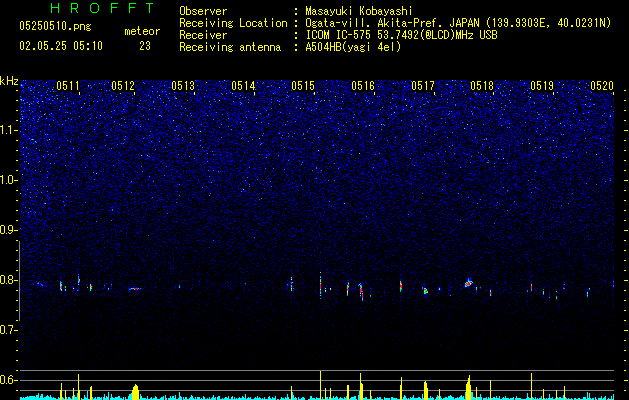
Task: Click the 0517 time marker
Action: [x=423, y=86]
